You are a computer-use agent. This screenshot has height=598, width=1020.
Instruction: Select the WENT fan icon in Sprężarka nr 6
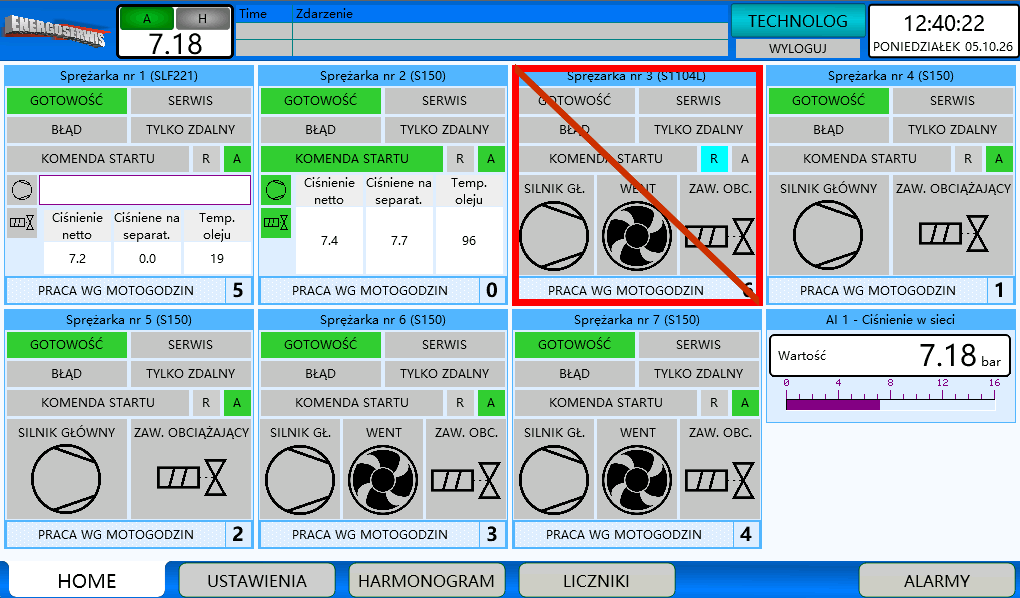pyautogui.click(x=383, y=480)
